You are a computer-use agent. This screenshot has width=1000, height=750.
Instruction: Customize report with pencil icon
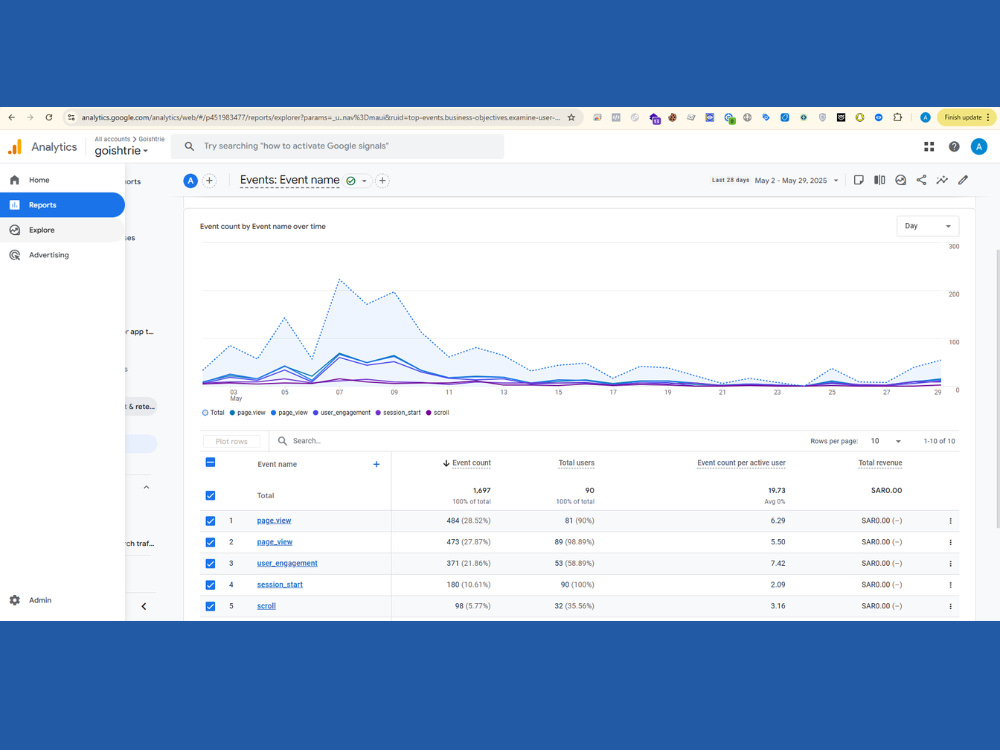click(963, 180)
